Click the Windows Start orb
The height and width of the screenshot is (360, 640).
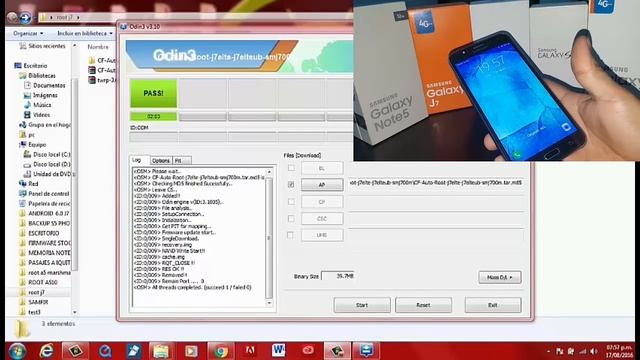pos(17,351)
